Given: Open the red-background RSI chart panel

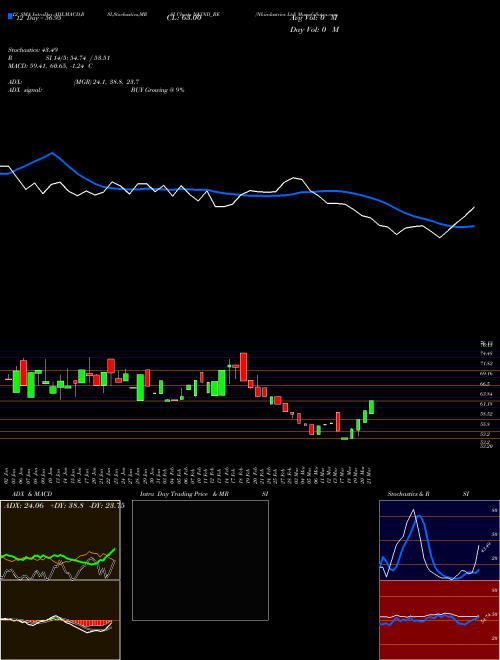Looking at the screenshot, I should [x=439, y=620].
